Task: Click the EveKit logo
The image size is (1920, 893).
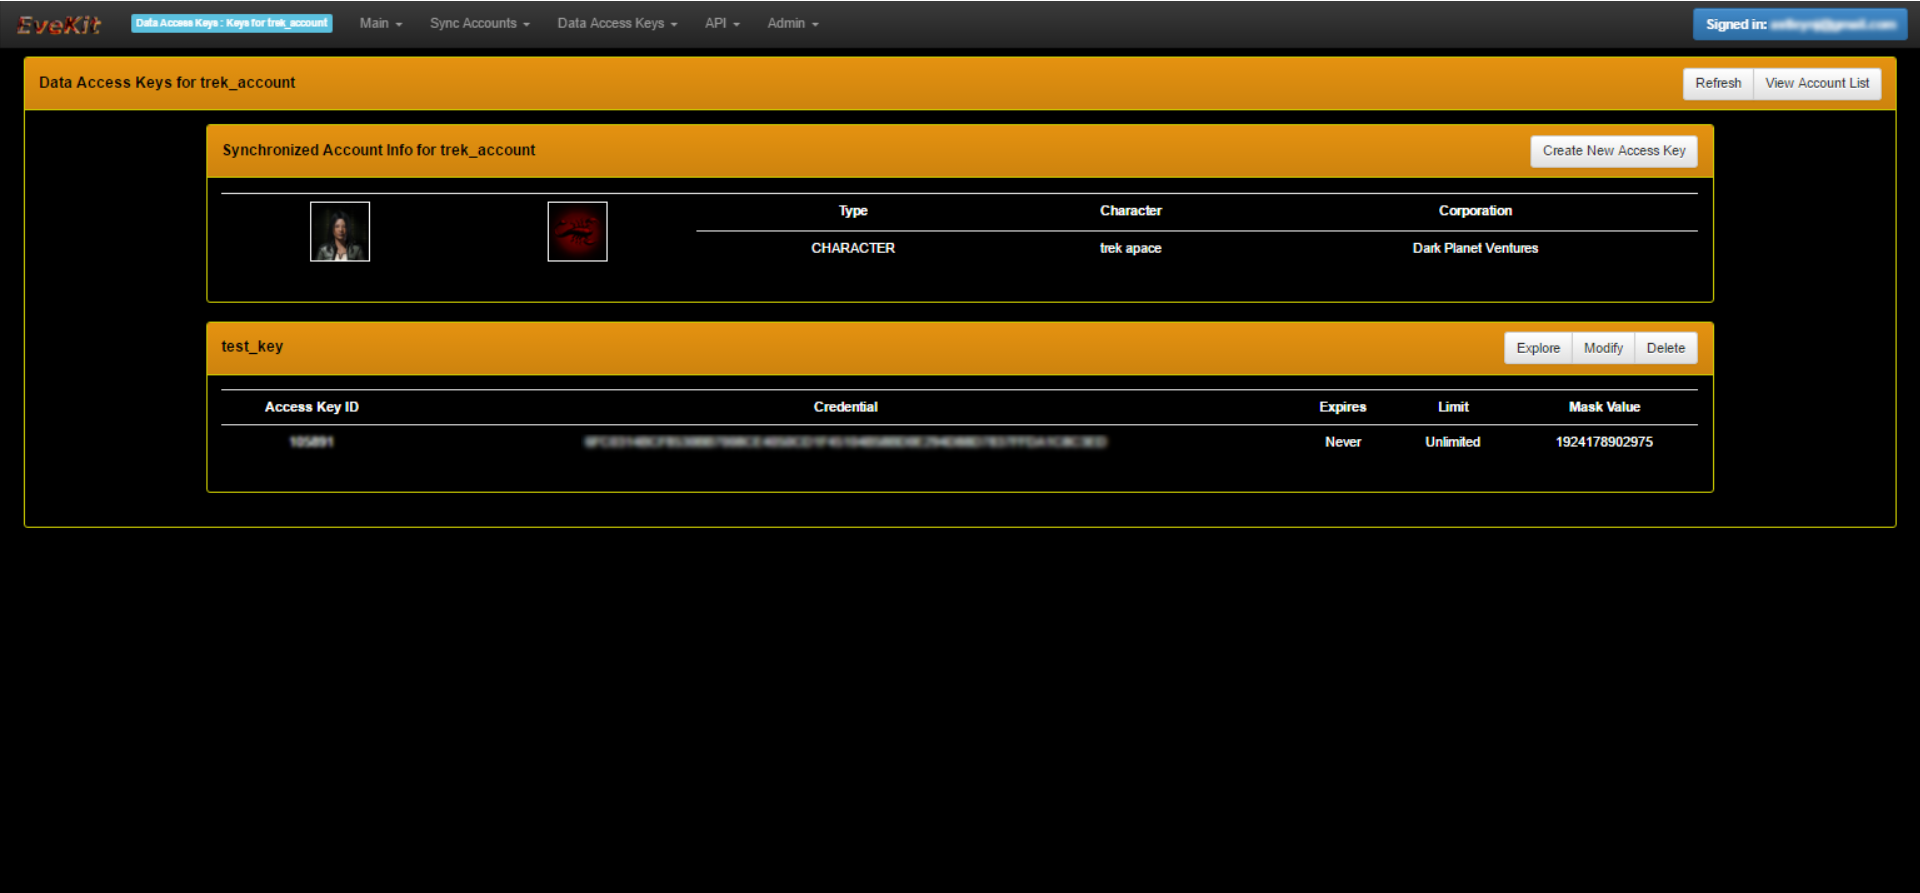Action: [x=59, y=24]
